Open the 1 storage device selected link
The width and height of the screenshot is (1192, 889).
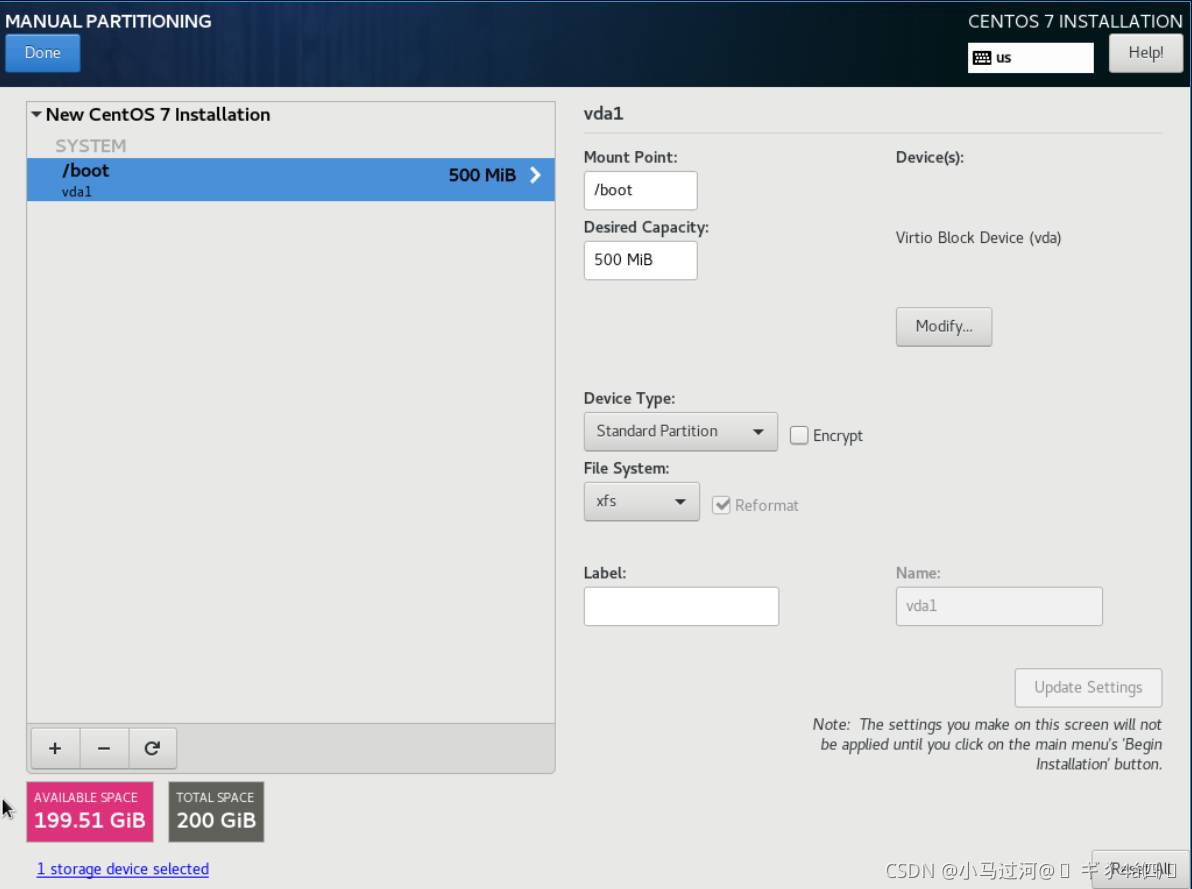(123, 869)
